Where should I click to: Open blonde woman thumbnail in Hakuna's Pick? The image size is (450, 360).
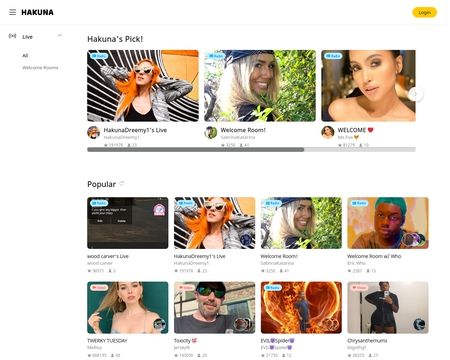point(260,86)
